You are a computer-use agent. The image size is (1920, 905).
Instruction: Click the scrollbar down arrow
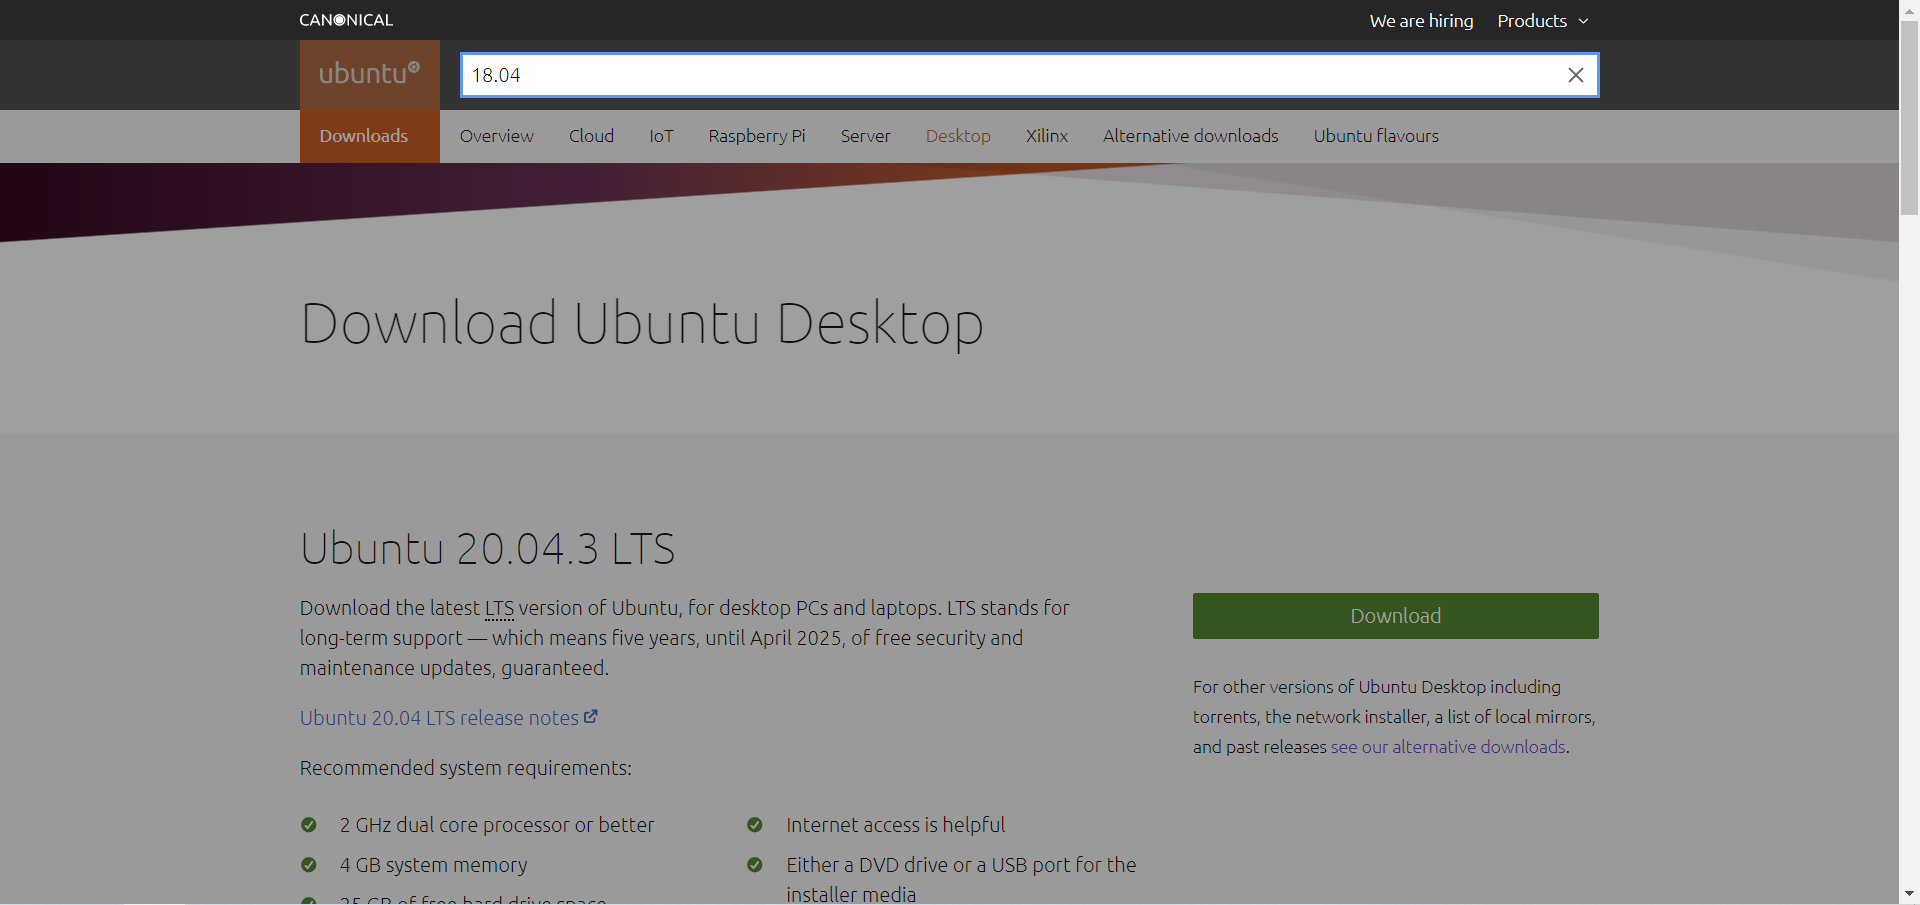pyautogui.click(x=1909, y=894)
